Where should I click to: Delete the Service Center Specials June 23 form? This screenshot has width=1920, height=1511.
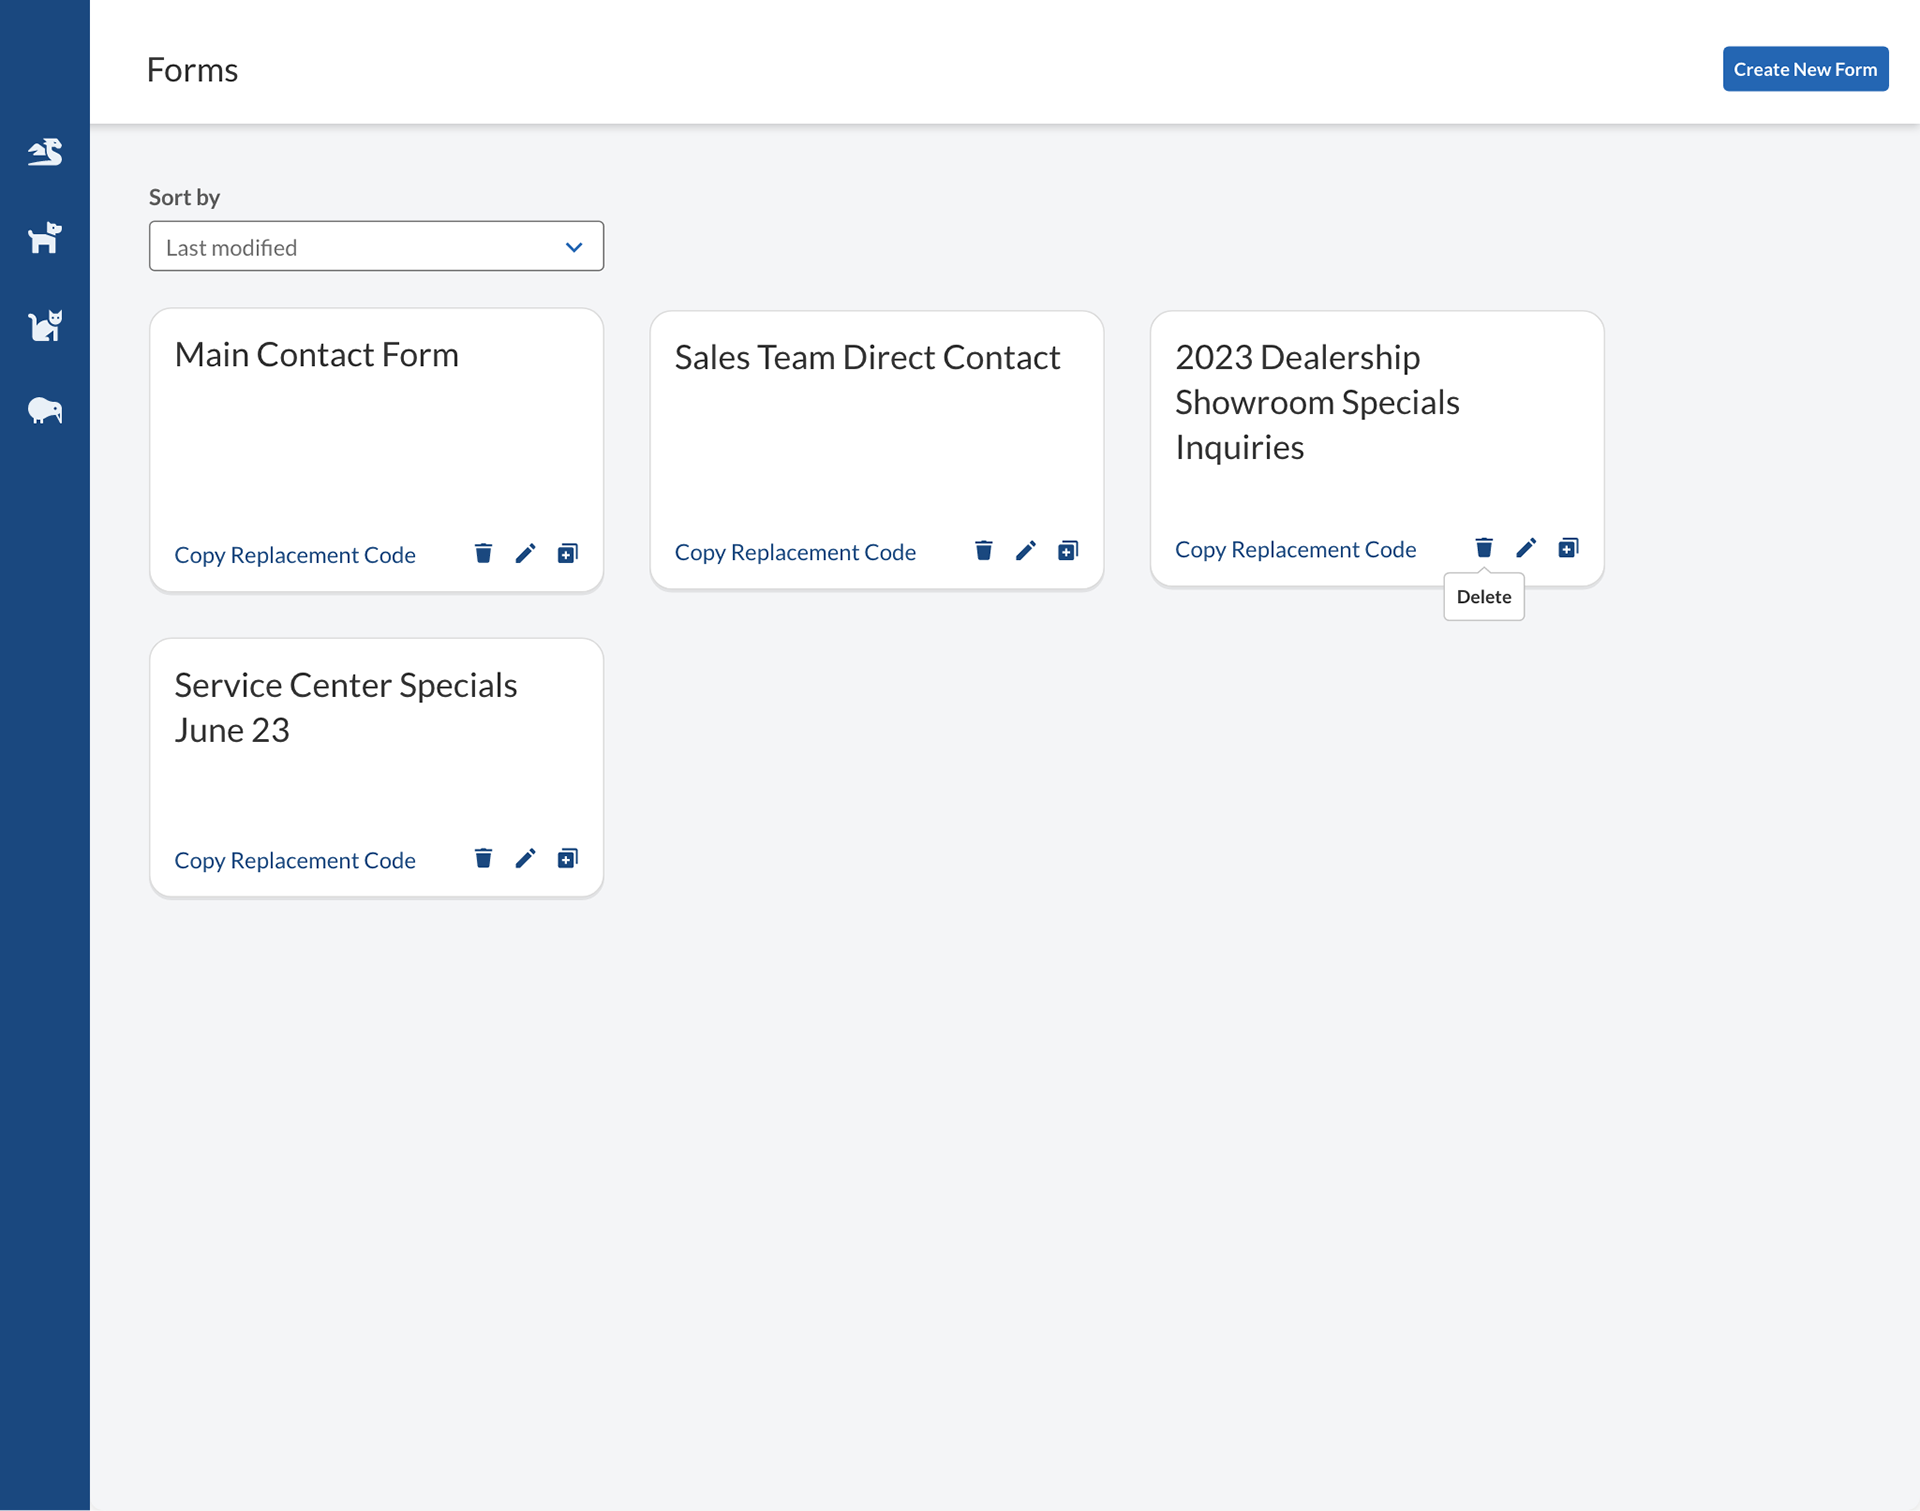coord(483,858)
